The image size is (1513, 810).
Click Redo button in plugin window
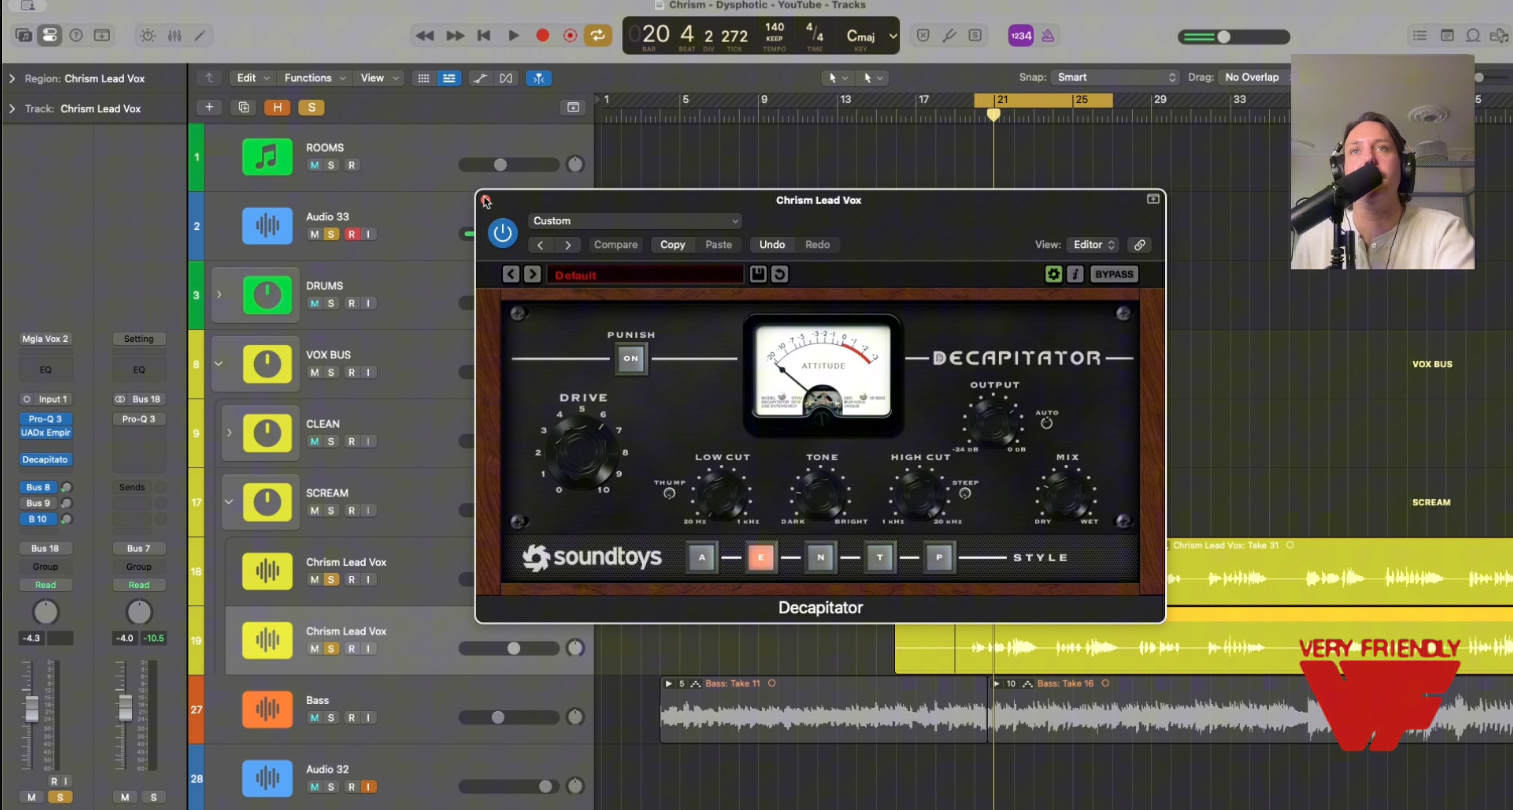pyautogui.click(x=818, y=245)
